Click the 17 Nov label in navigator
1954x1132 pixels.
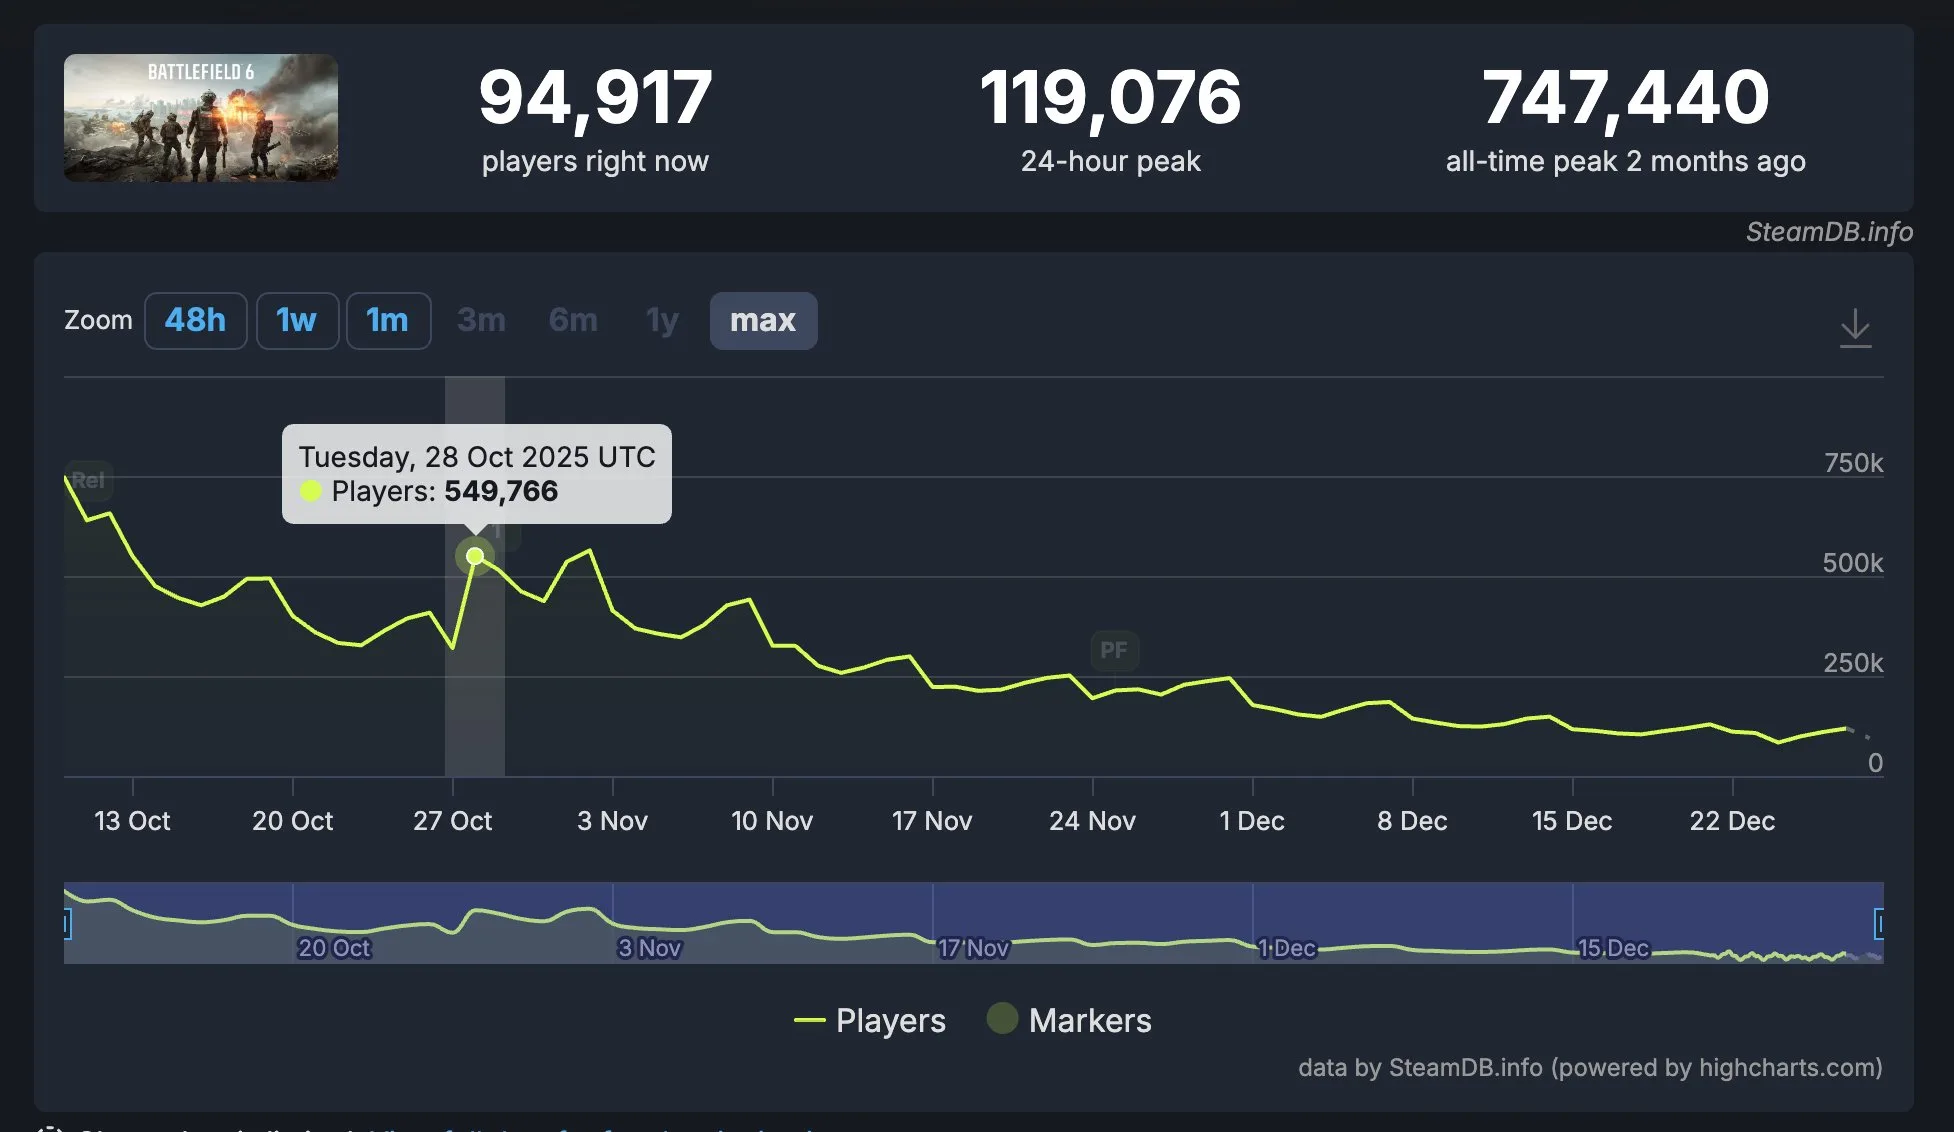[973, 948]
